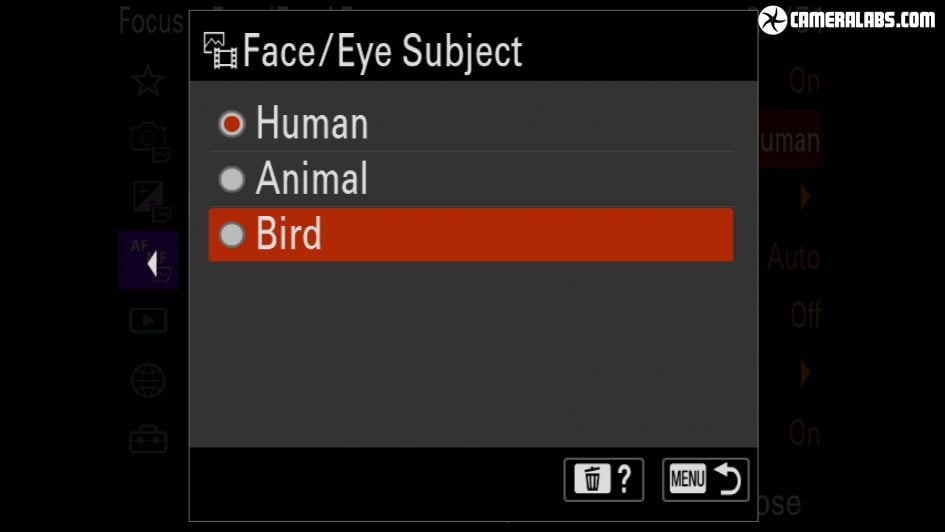Click the trash can help icon

click(603, 480)
